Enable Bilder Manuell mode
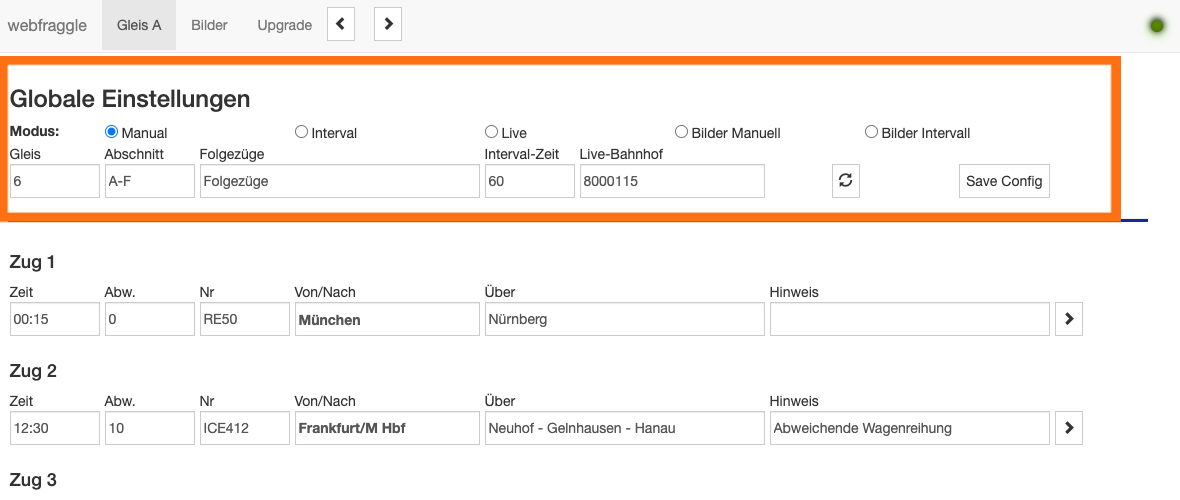The height and width of the screenshot is (500, 1180). 681,132
